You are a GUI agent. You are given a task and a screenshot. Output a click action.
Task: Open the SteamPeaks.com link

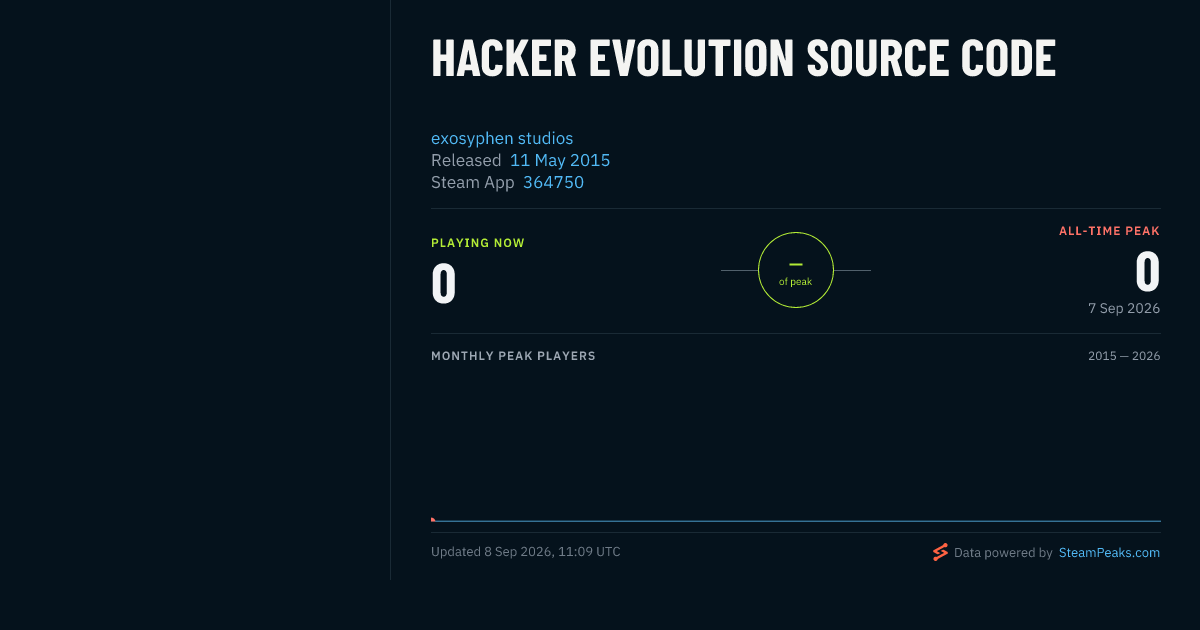[x=1109, y=552]
